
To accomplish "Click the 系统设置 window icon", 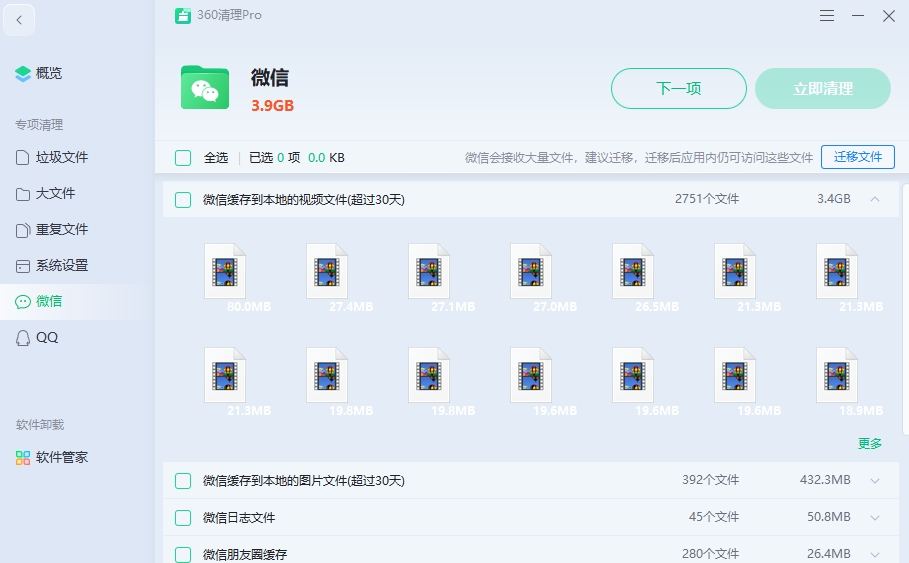I will [x=23, y=266].
